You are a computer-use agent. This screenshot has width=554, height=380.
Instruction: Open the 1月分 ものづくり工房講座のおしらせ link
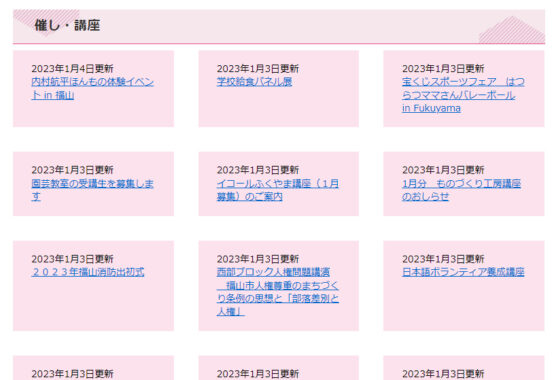[x=461, y=190]
